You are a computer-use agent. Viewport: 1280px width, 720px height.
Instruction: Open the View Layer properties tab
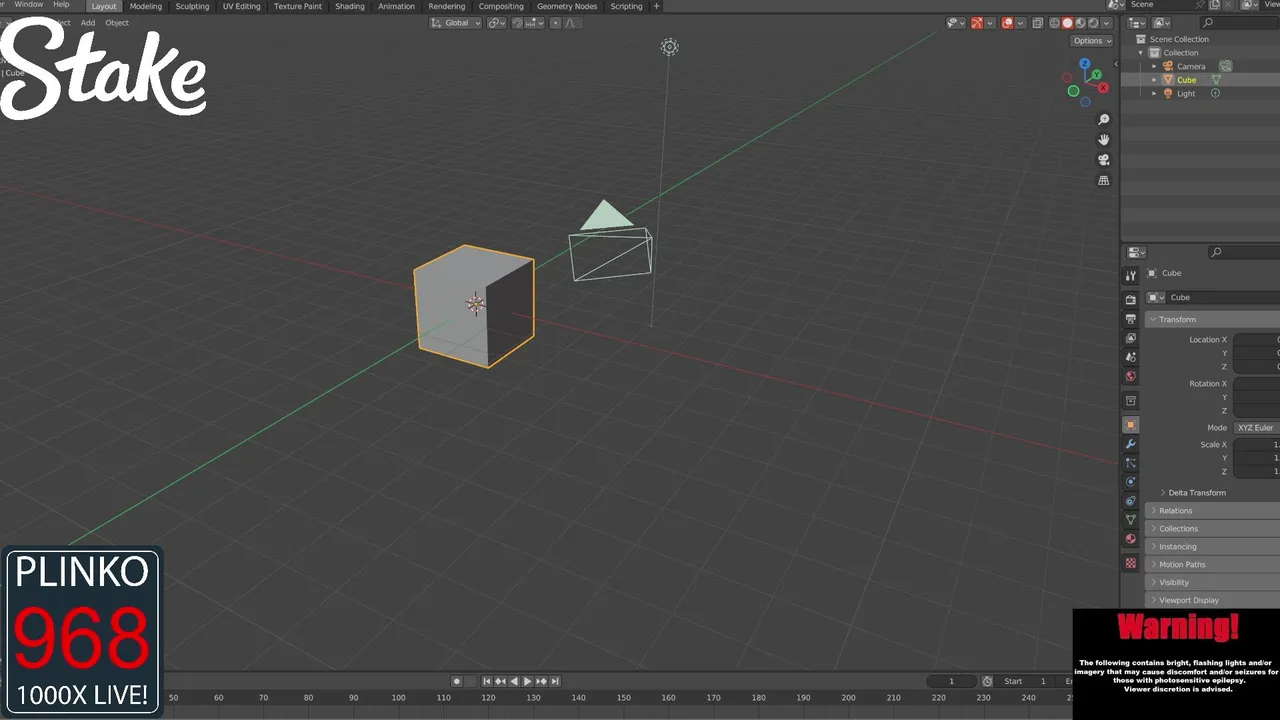[x=1131, y=338]
